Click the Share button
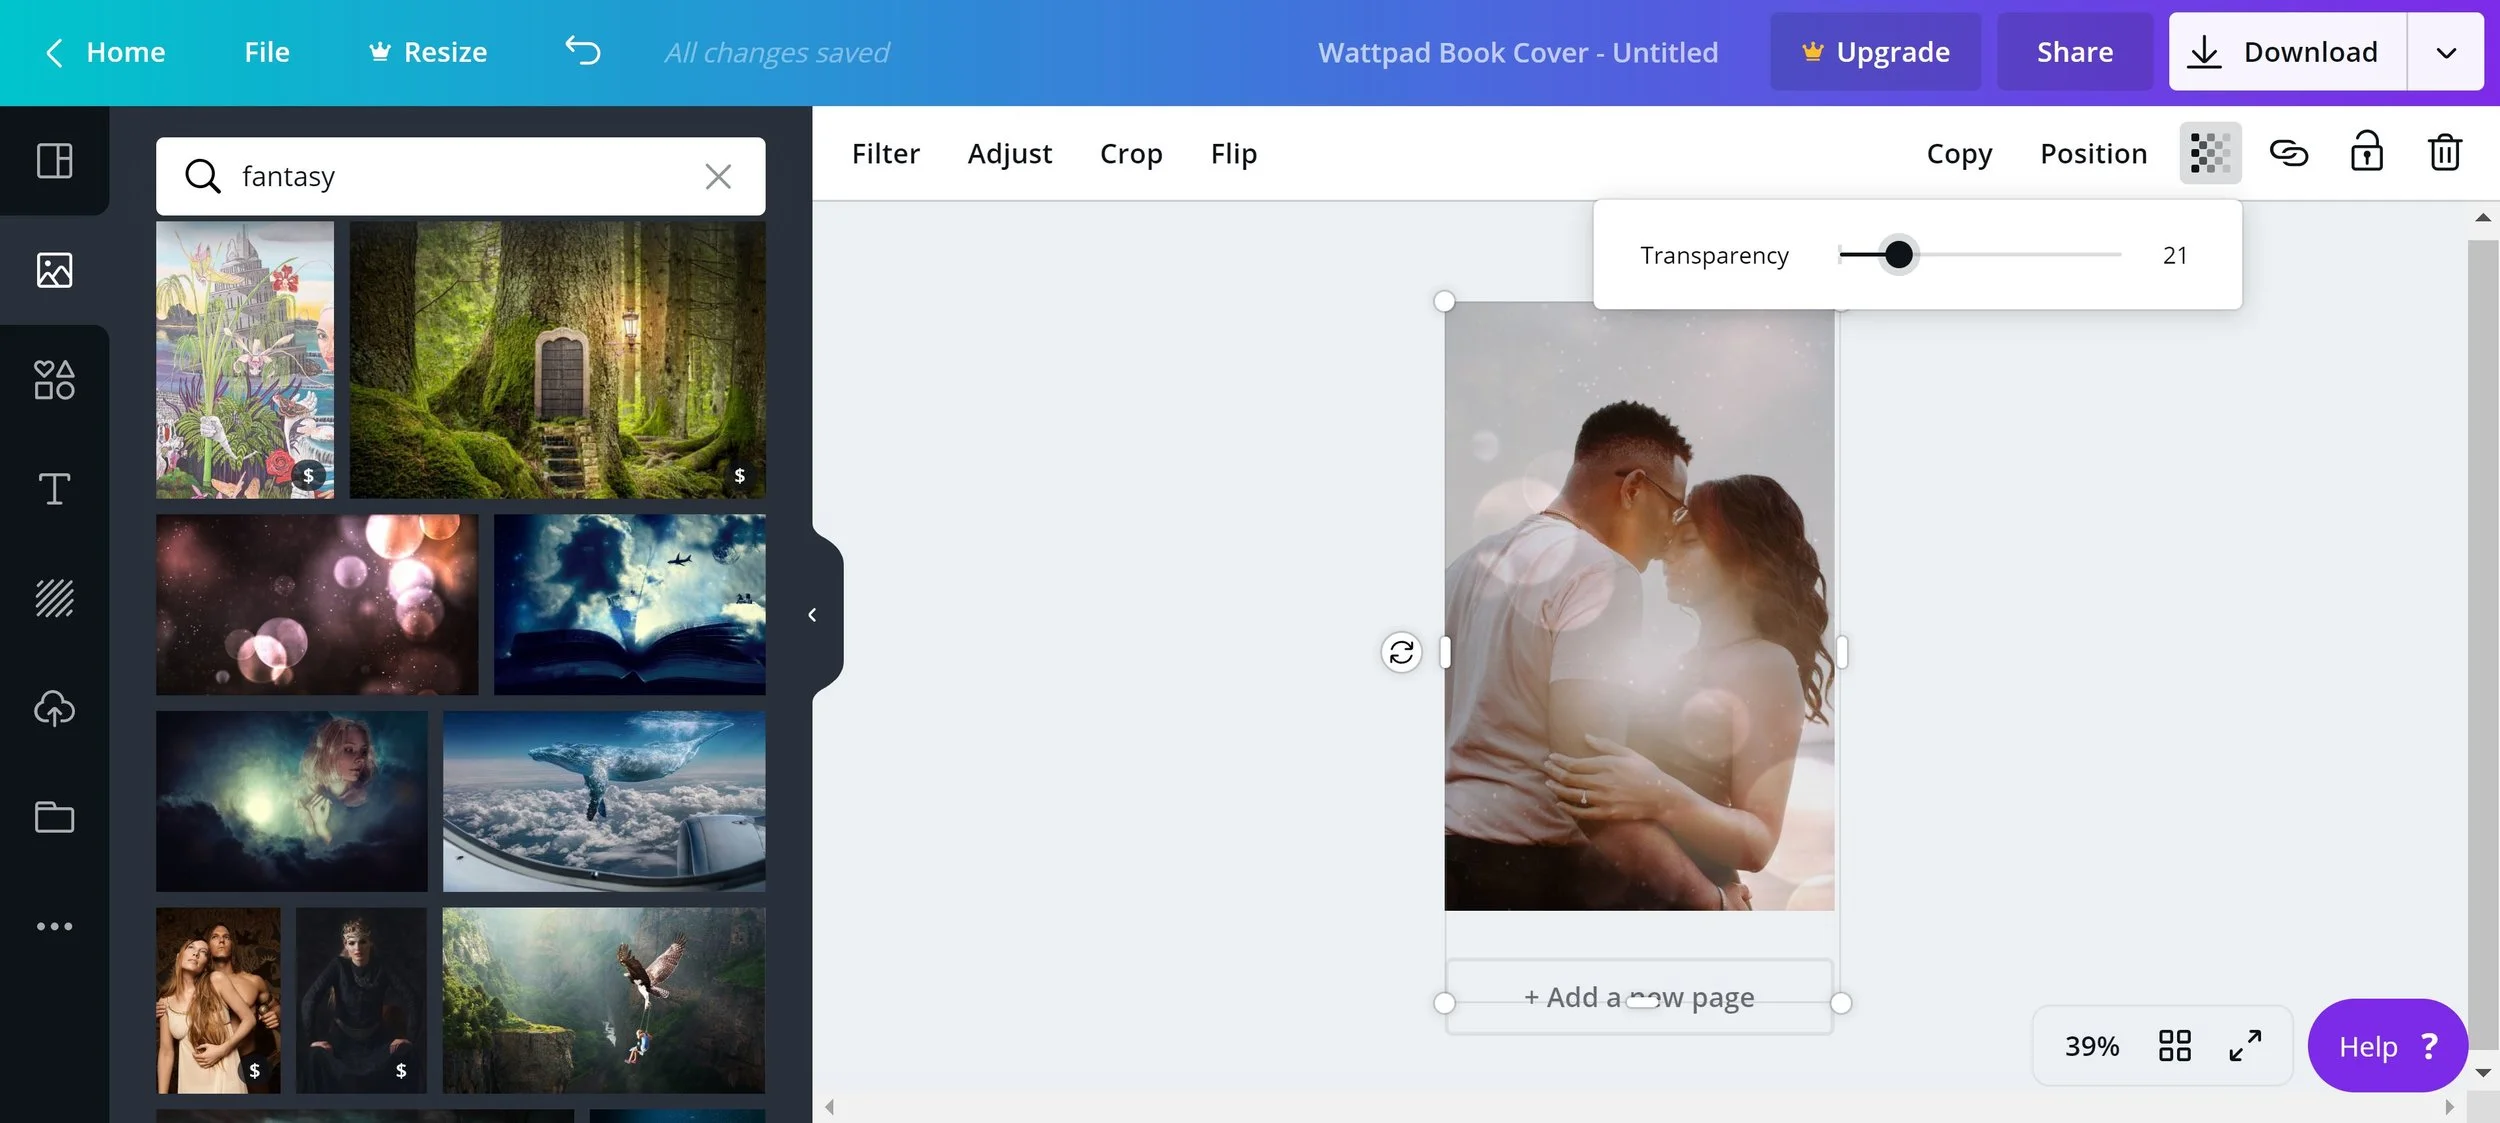Viewport: 2500px width, 1123px height. pyautogui.click(x=2074, y=52)
